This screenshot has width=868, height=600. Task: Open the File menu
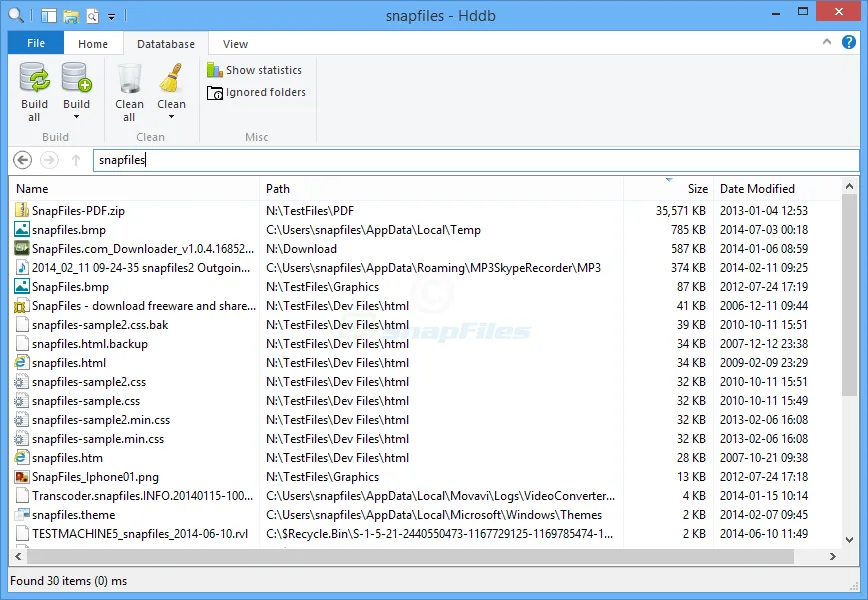pyautogui.click(x=36, y=43)
